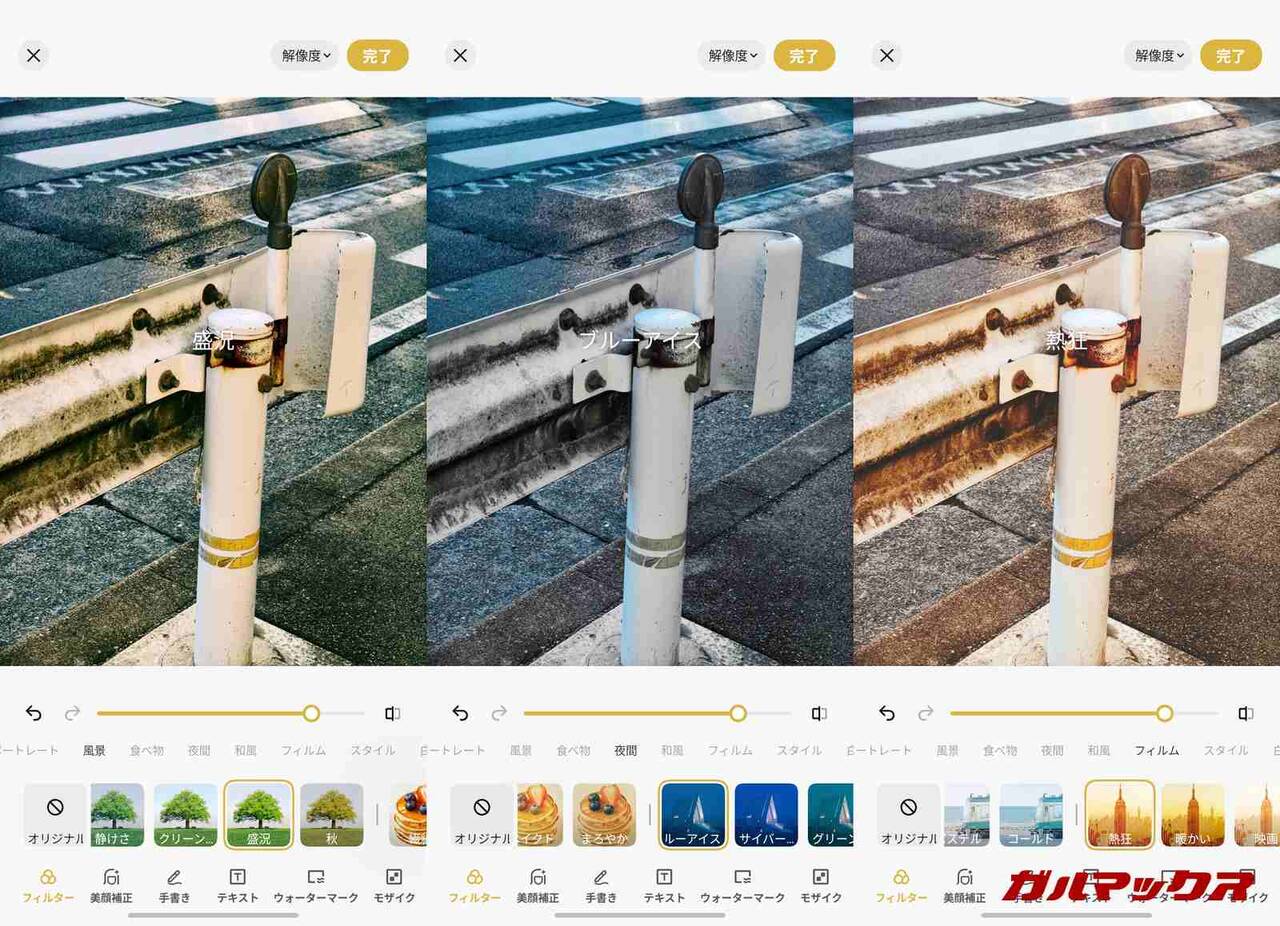Open 解像度 dropdown in the middle panel
1280x926 pixels.
pos(732,56)
